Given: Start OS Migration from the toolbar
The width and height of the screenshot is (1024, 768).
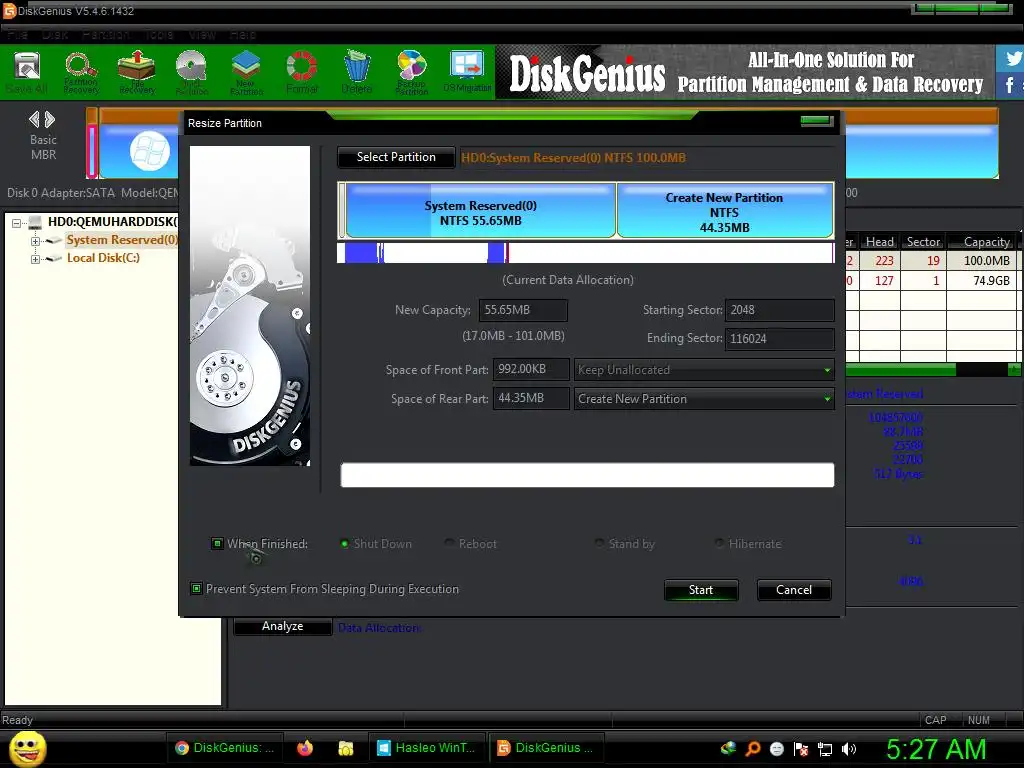Looking at the screenshot, I should pyautogui.click(x=467, y=72).
